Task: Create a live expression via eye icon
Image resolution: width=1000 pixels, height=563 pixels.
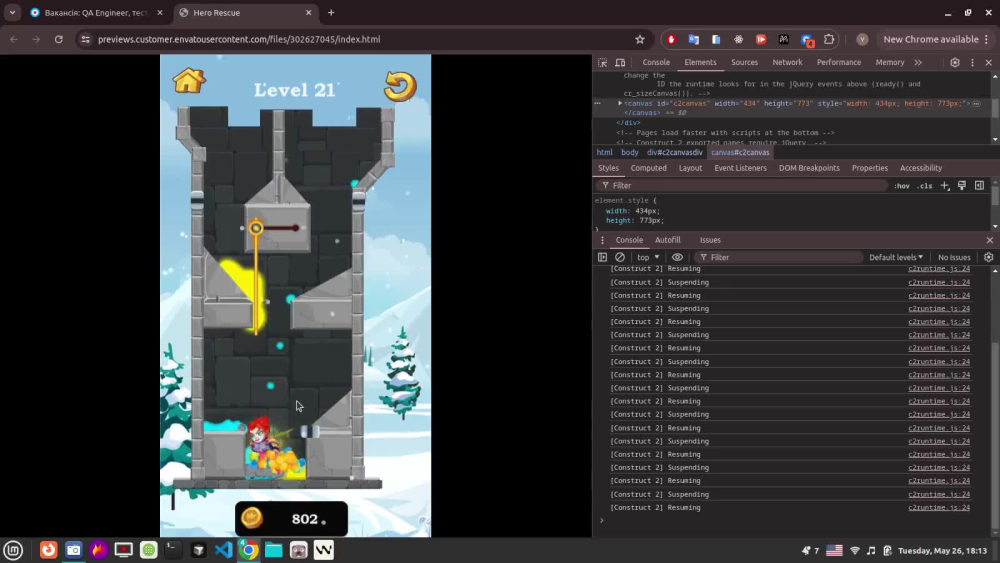Action: click(x=677, y=258)
